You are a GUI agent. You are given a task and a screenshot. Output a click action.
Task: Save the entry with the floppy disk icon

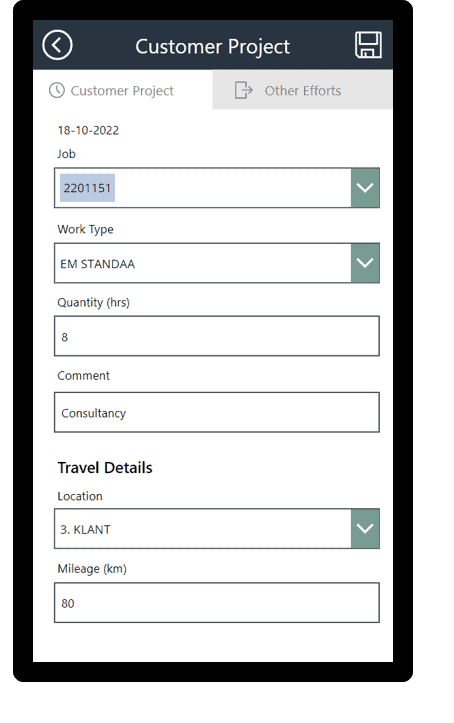(368, 45)
